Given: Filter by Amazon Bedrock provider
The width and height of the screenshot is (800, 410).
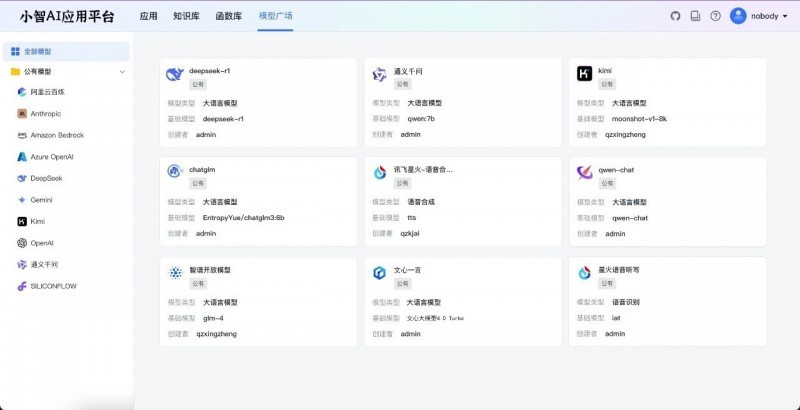Looking at the screenshot, I should 57,135.
